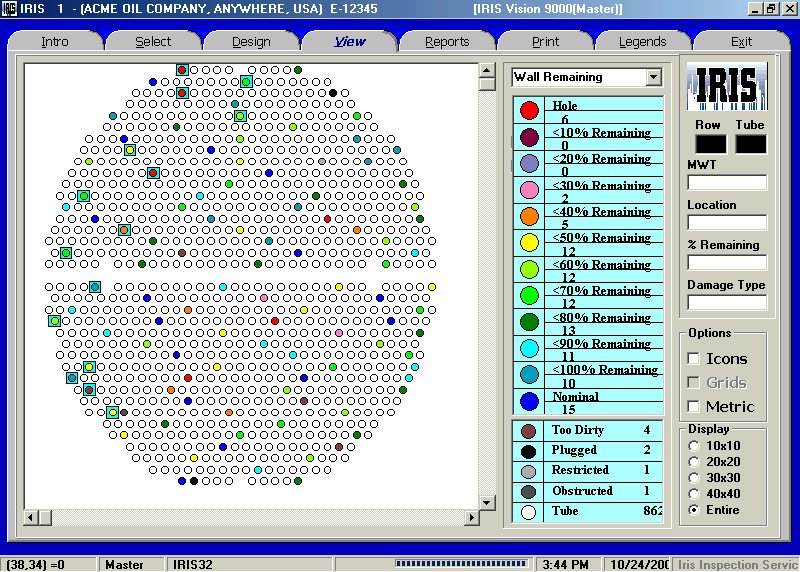Select the 10x10 display option

tap(693, 446)
